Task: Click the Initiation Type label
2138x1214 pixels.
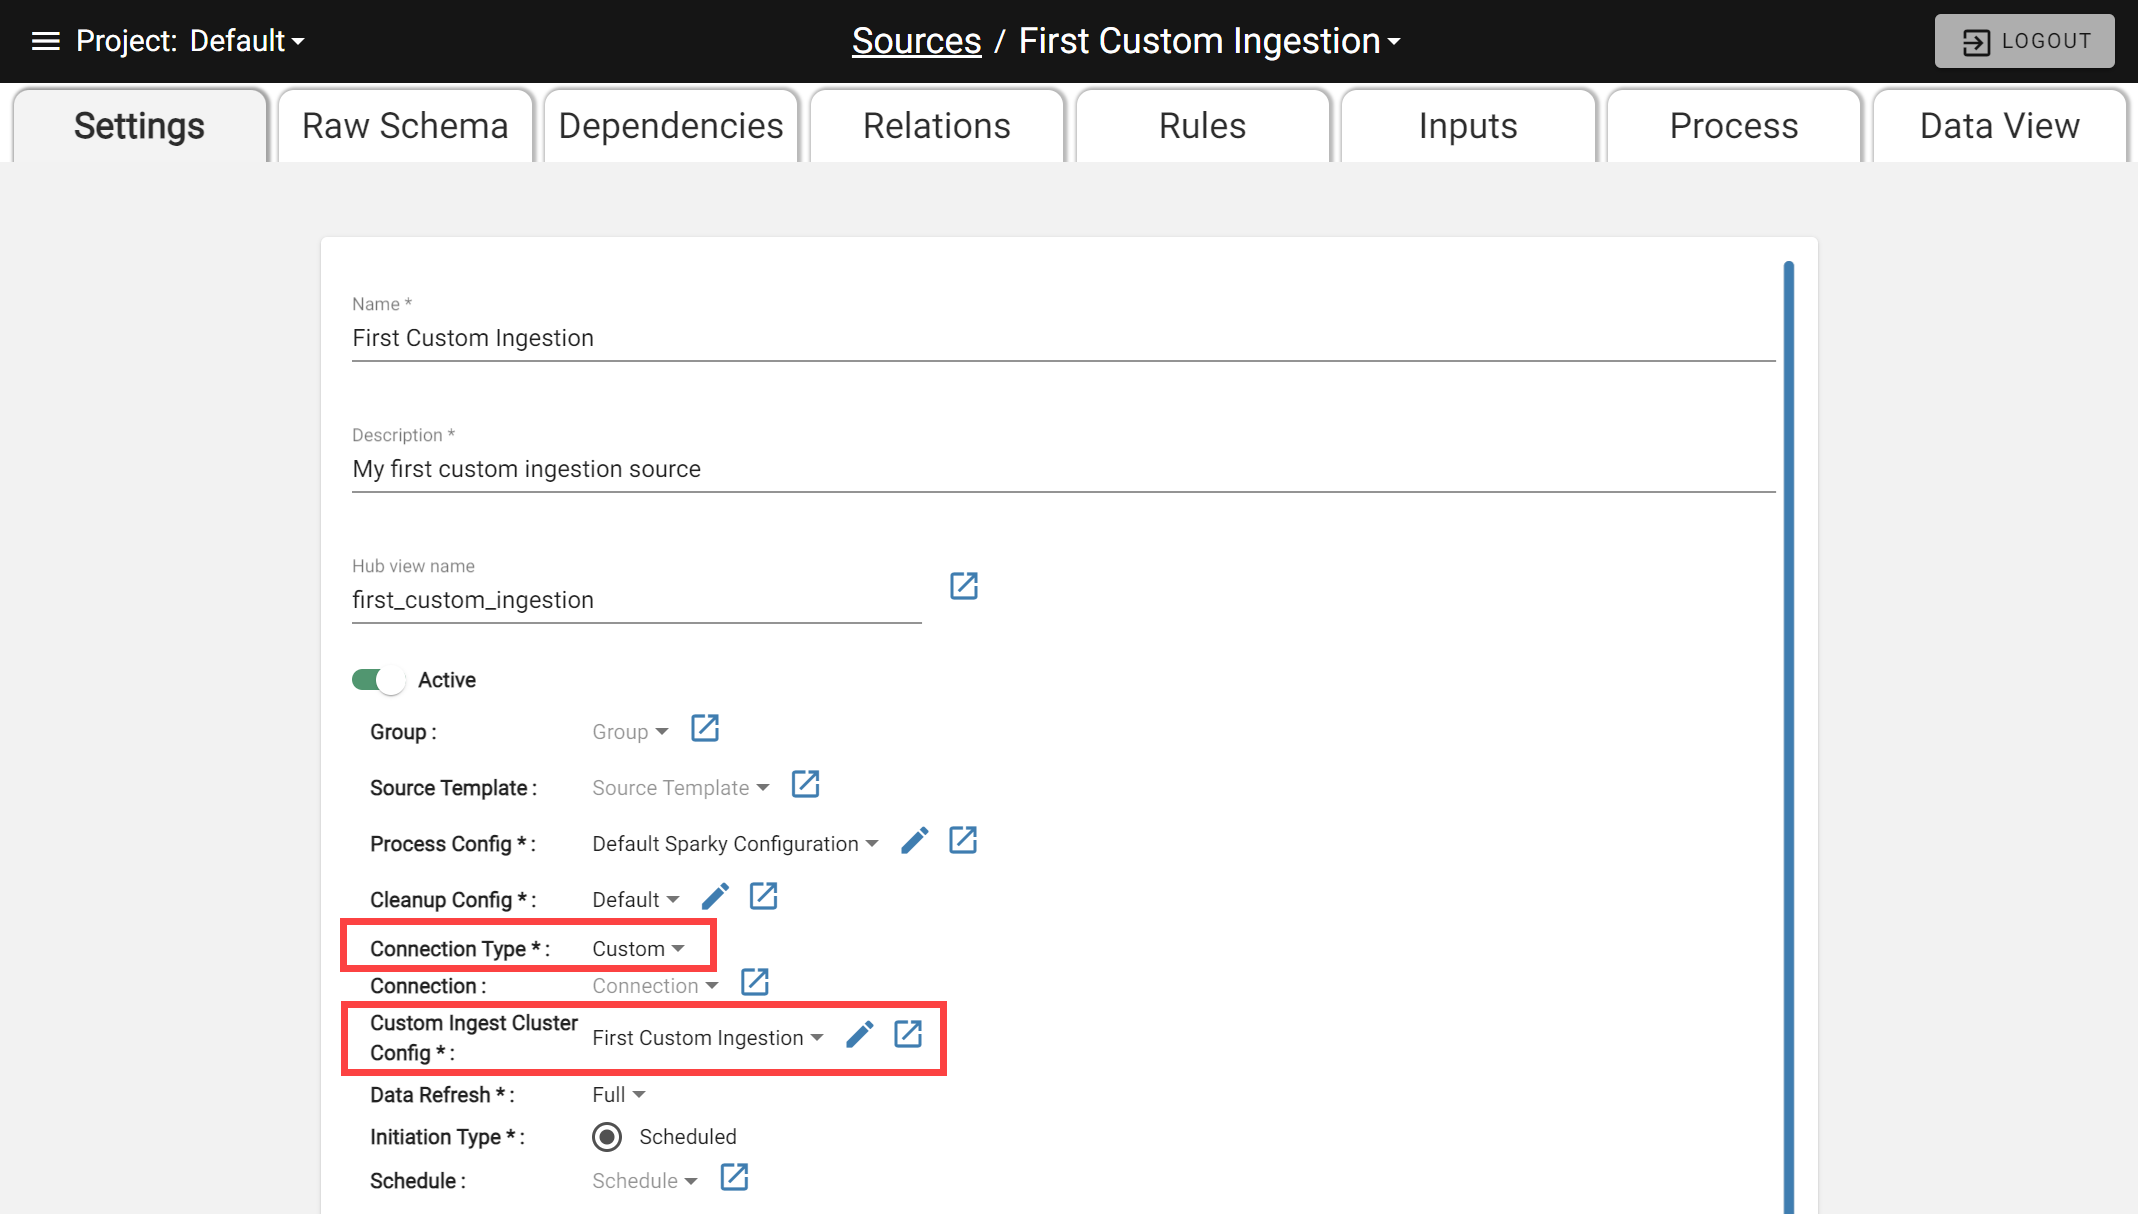Action: coord(447,1137)
